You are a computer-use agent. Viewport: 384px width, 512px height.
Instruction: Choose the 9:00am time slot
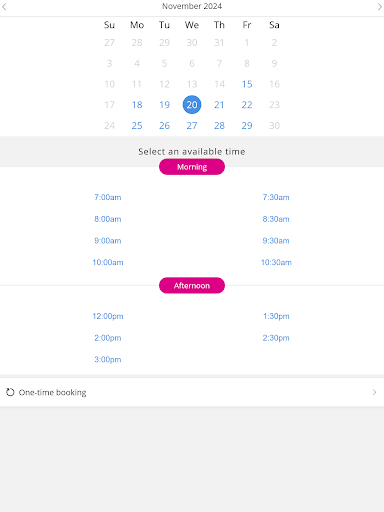coord(108,241)
